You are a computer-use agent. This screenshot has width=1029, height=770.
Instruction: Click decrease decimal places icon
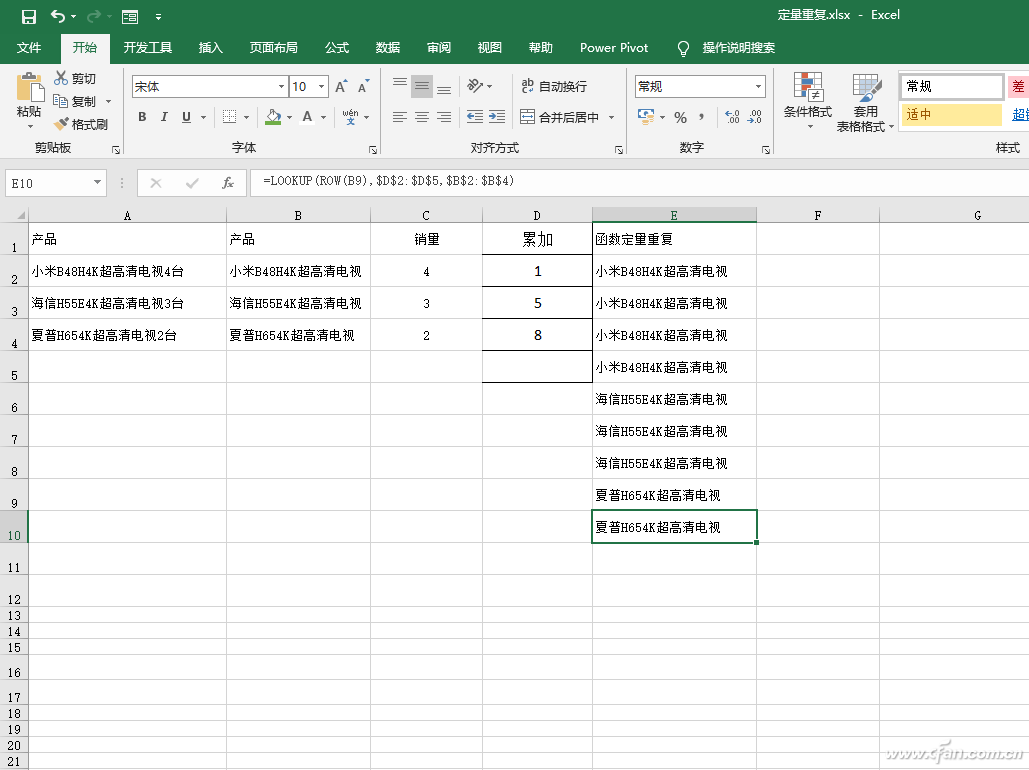755,117
